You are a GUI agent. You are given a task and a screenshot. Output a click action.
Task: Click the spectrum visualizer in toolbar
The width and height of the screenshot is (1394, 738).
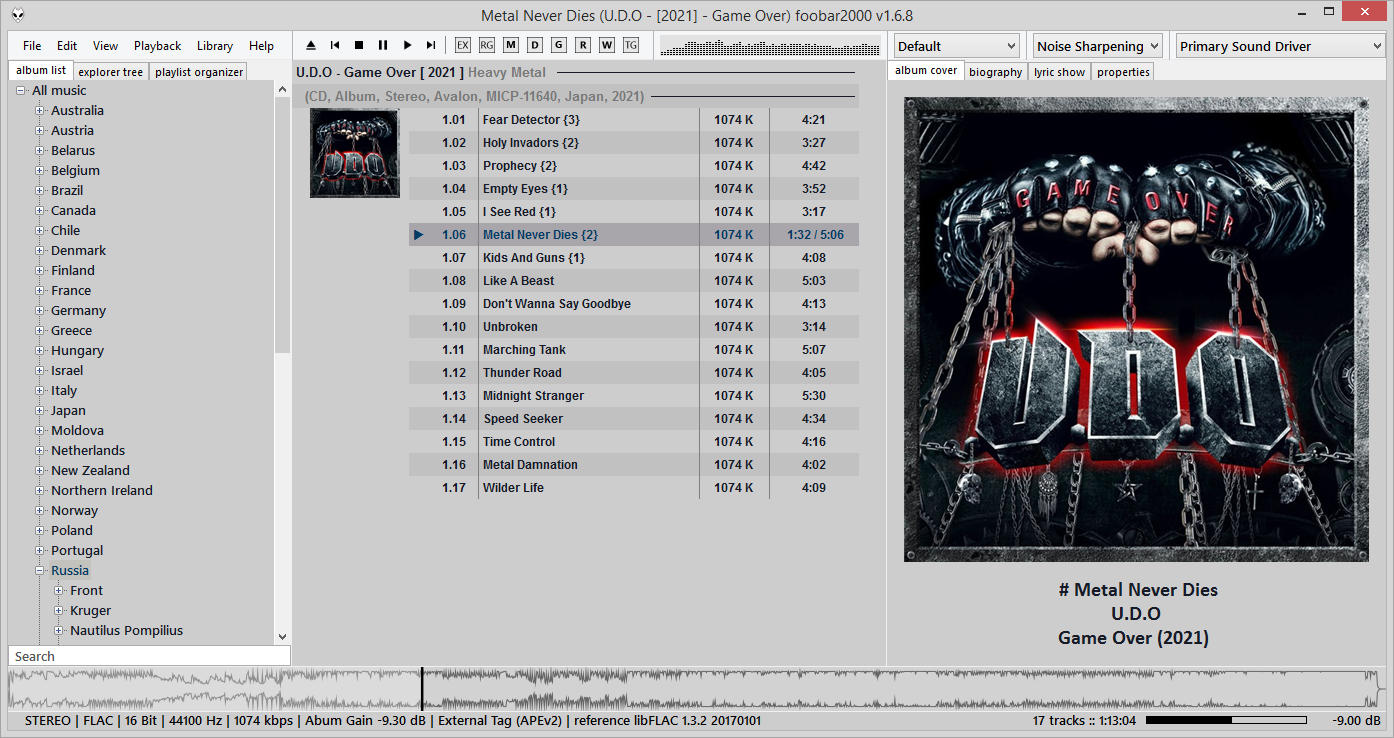[770, 47]
